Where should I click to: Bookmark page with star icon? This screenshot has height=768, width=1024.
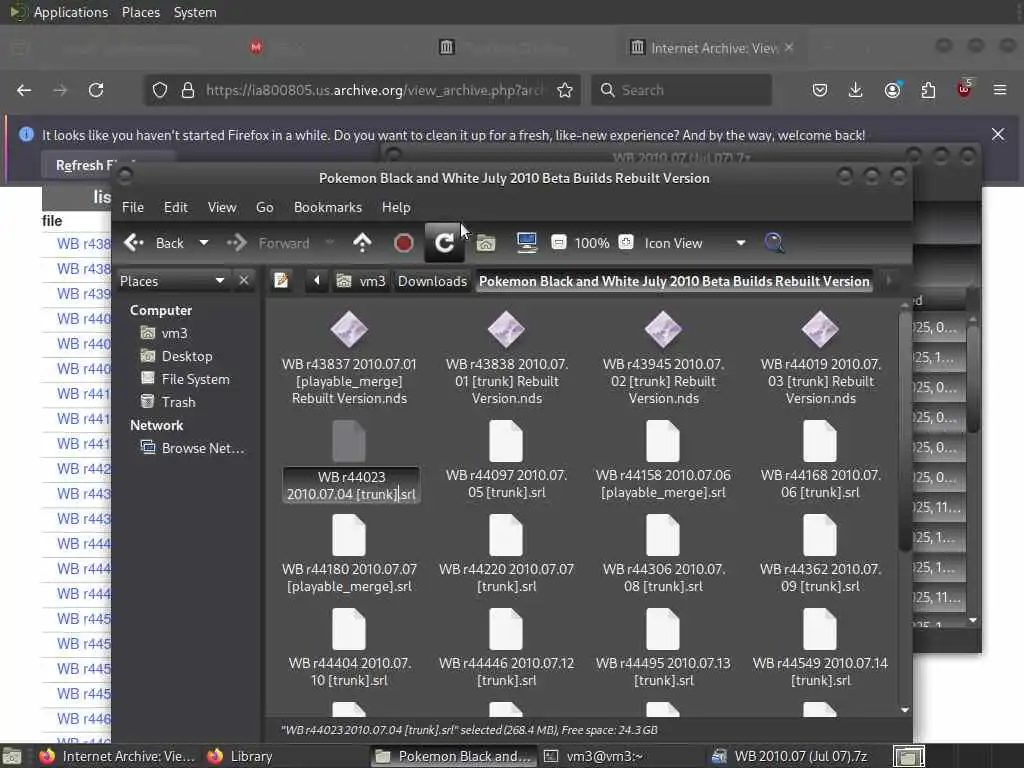(x=565, y=90)
